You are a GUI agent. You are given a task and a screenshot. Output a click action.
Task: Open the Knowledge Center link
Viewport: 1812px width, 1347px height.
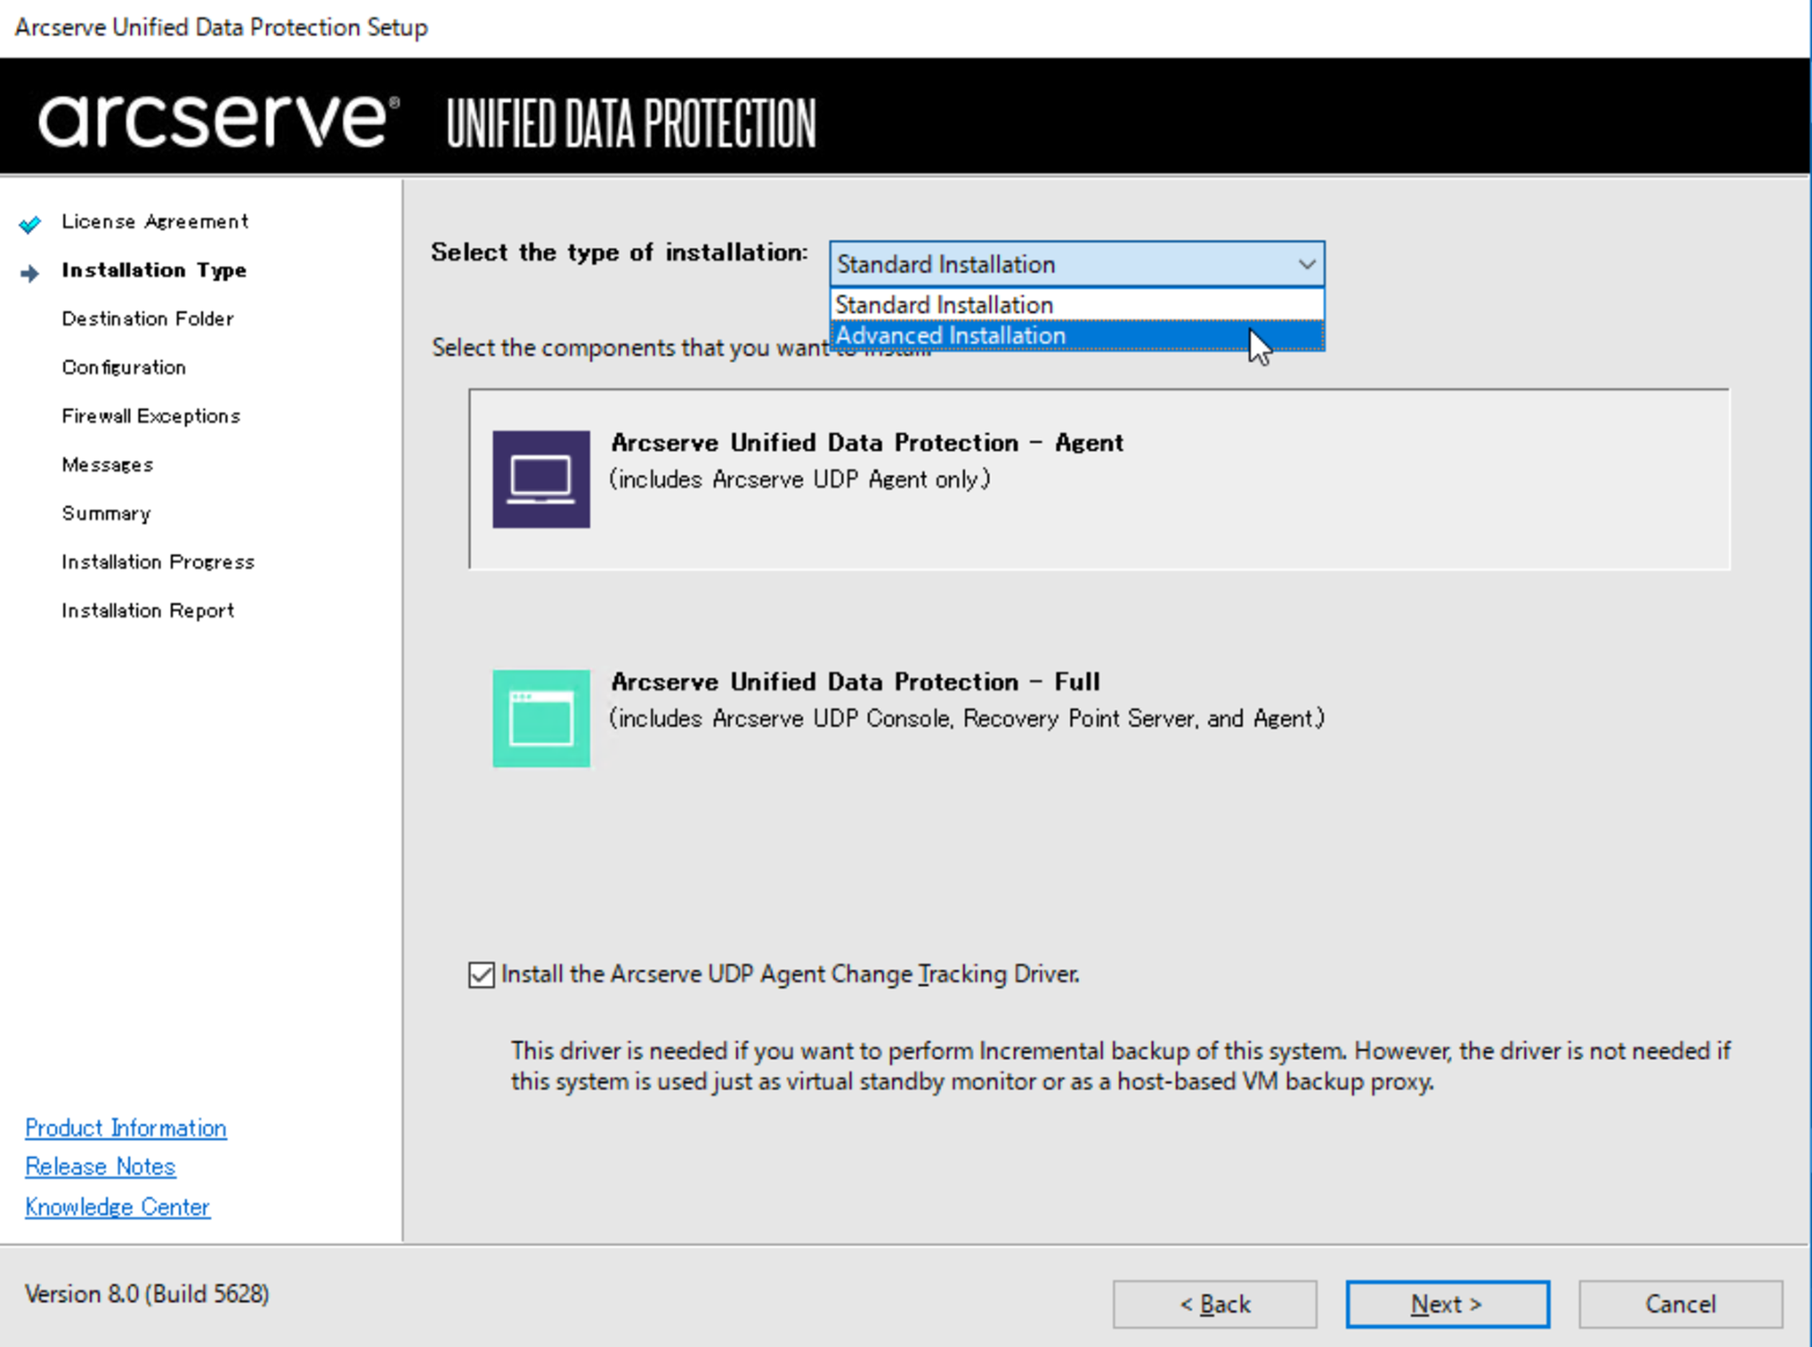point(117,1207)
